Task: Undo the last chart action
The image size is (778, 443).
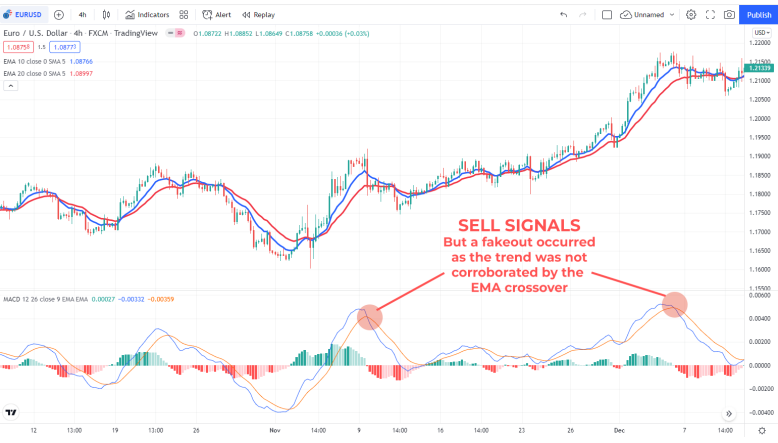Action: [x=564, y=15]
